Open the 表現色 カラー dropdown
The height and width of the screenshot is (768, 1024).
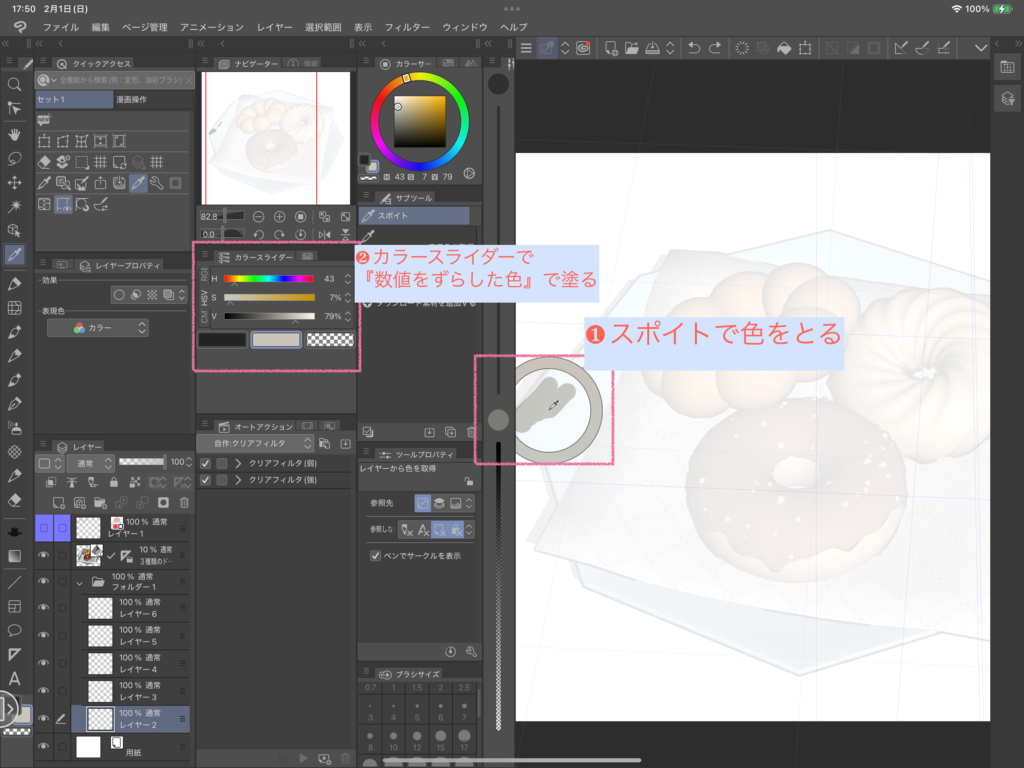(x=110, y=328)
